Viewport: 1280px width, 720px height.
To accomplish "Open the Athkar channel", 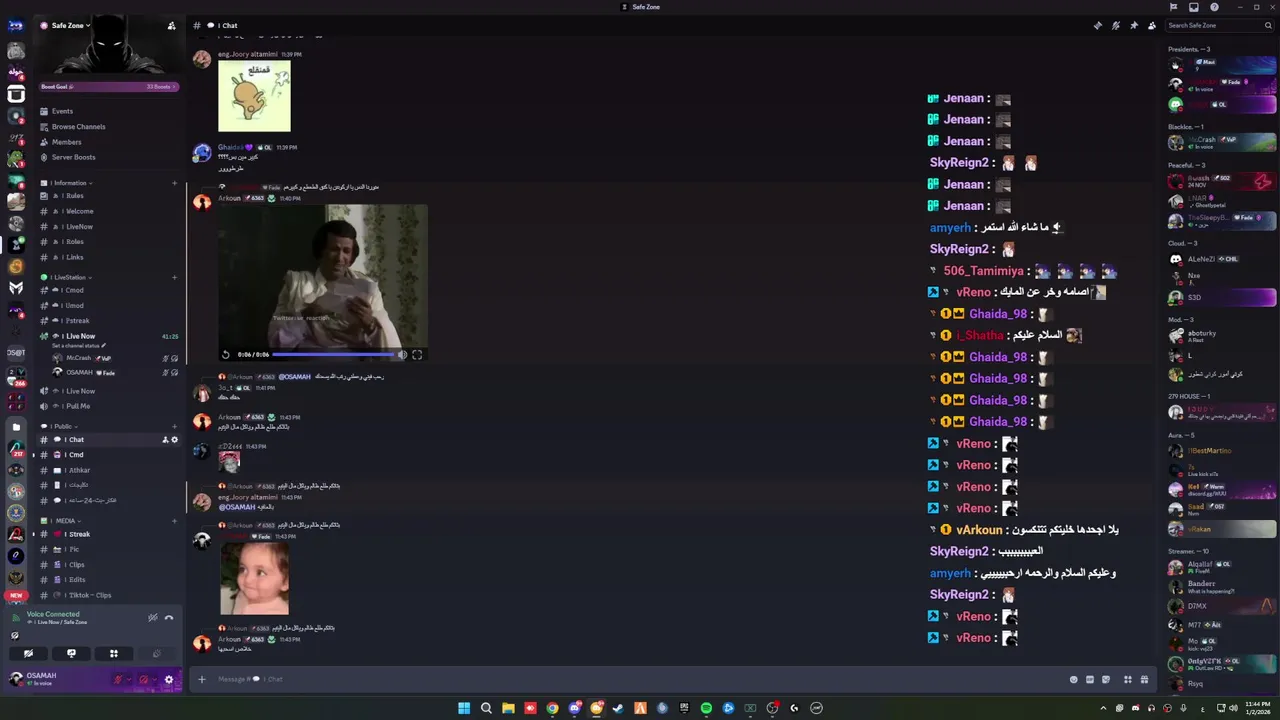I will [x=108, y=470].
